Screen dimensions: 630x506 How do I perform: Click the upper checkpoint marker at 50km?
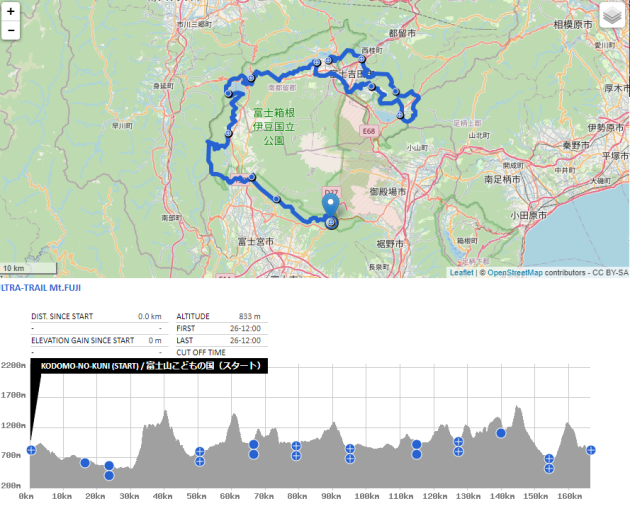[x=200, y=452]
